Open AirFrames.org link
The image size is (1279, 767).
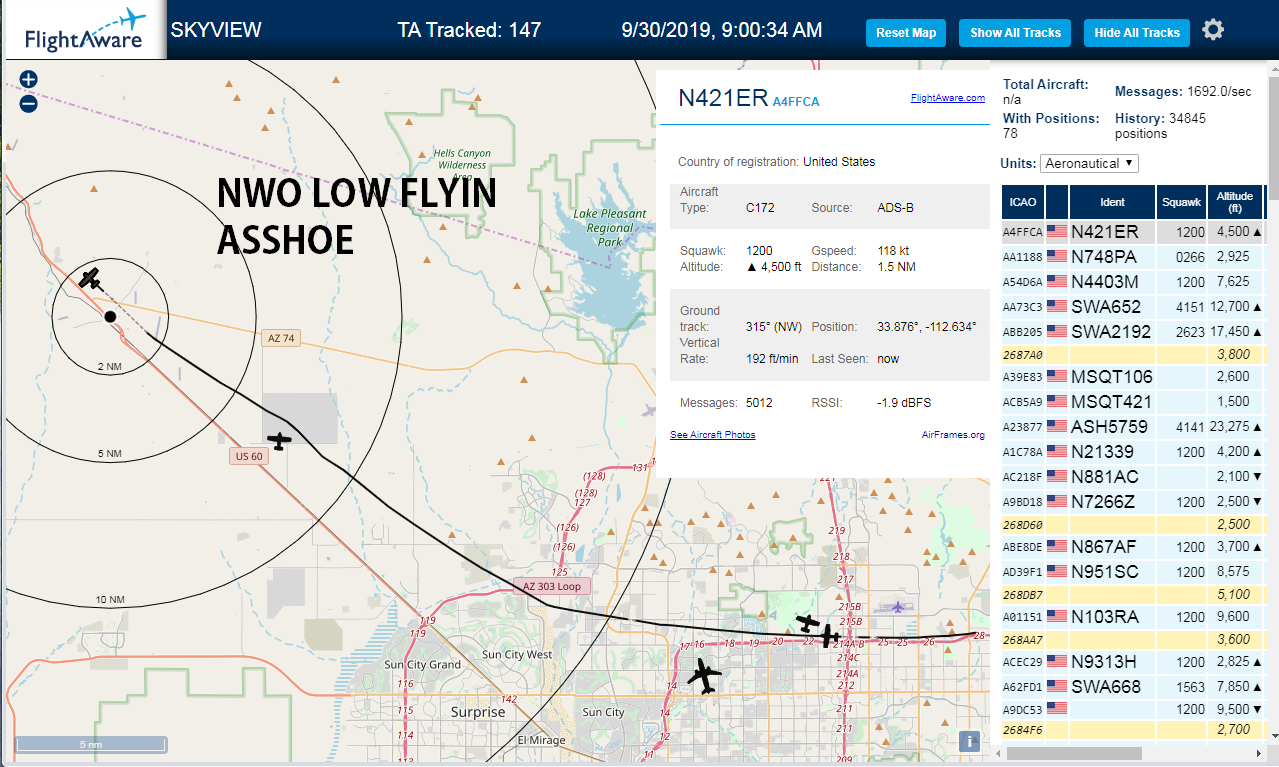[953, 434]
